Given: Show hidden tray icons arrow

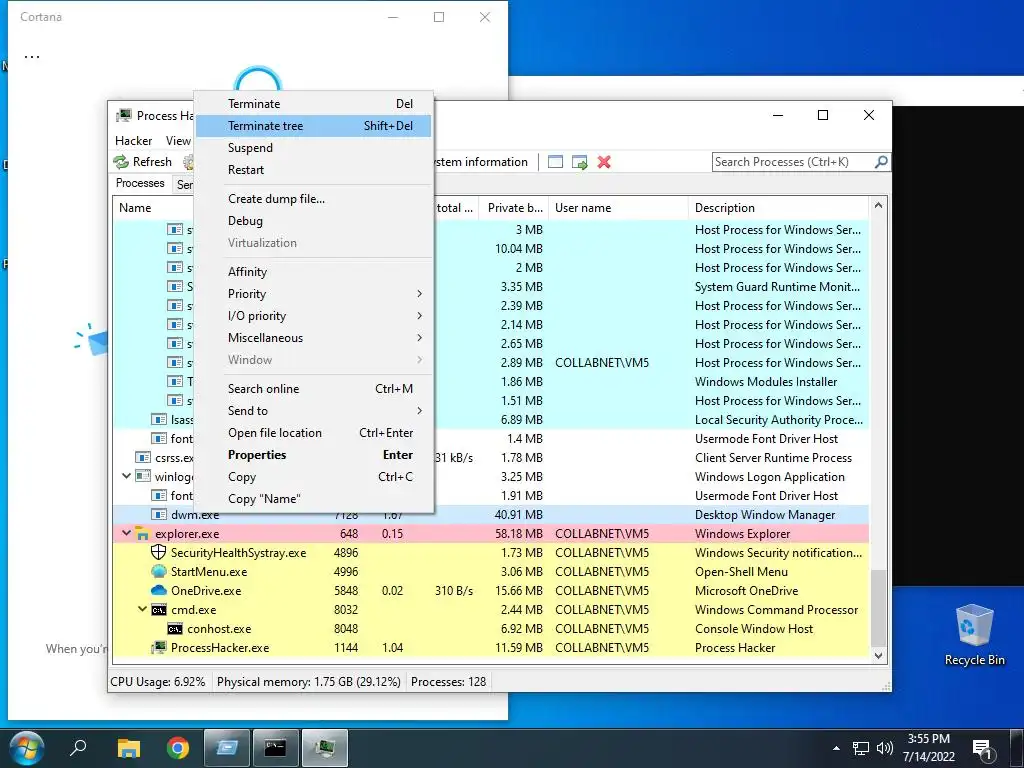Looking at the screenshot, I should tap(836, 748).
